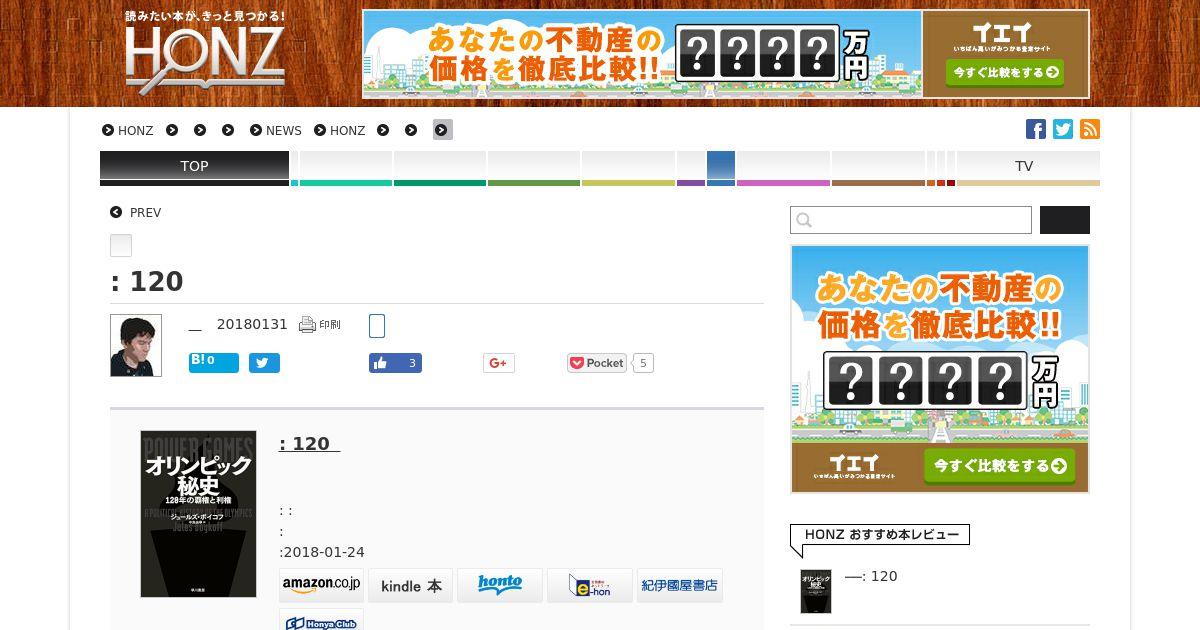This screenshot has width=1200, height=630.
Task: Share the article via the Twitter bird button
Action: coord(264,363)
